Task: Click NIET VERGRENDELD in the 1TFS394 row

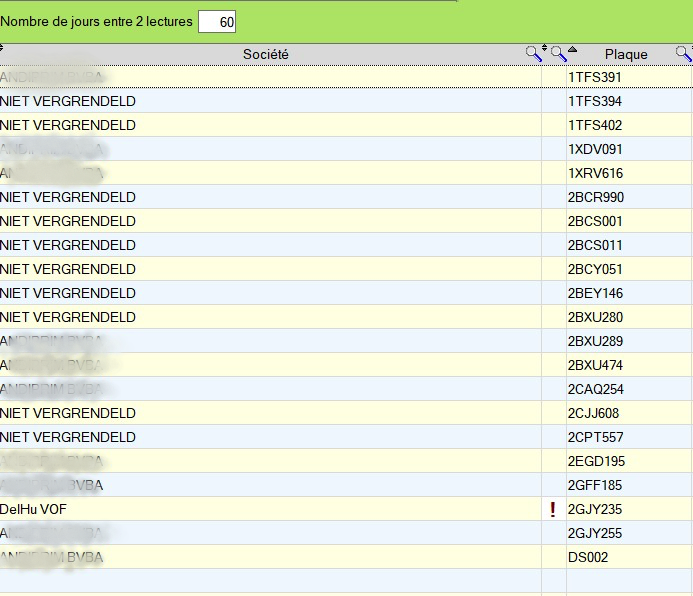Action: [x=68, y=101]
